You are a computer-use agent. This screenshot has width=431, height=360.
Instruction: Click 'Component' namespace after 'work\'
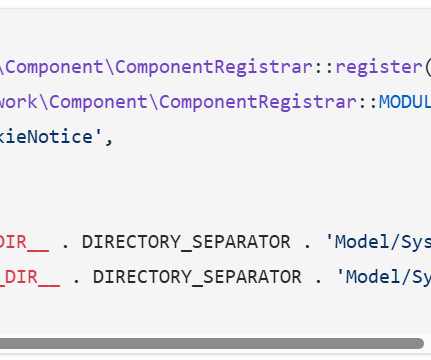[x=99, y=102]
